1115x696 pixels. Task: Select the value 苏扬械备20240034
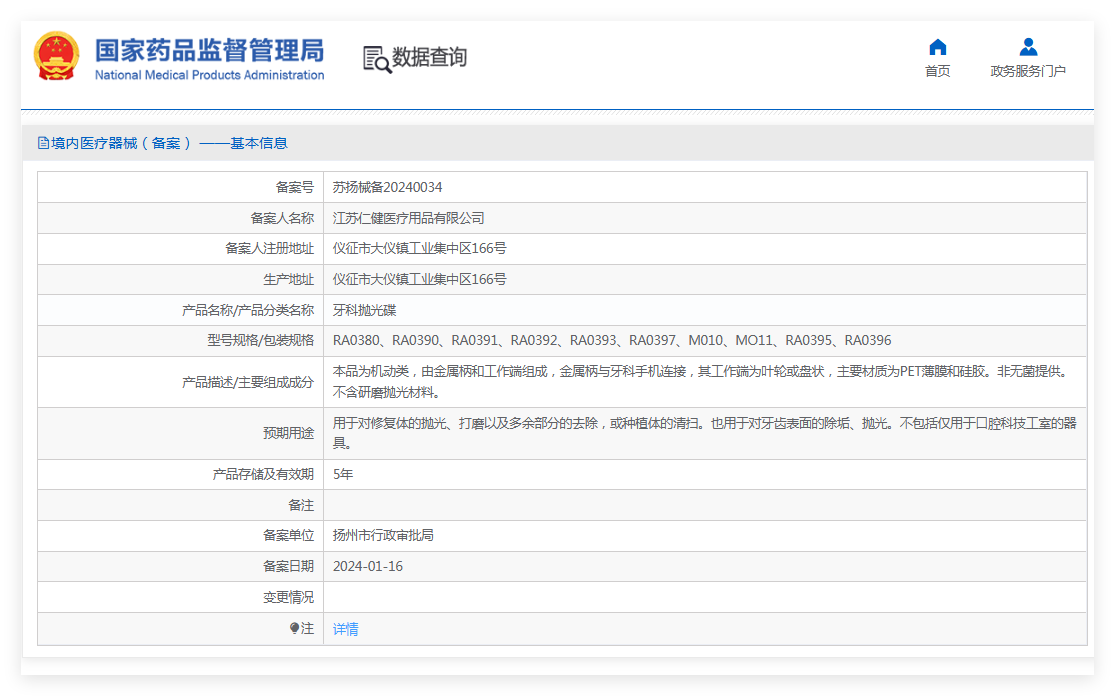pyautogui.click(x=388, y=188)
